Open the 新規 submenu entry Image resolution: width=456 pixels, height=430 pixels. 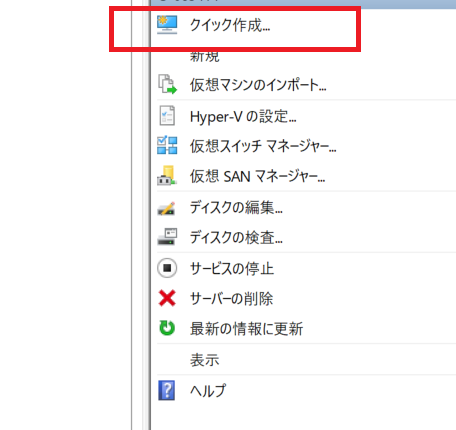(x=205, y=56)
